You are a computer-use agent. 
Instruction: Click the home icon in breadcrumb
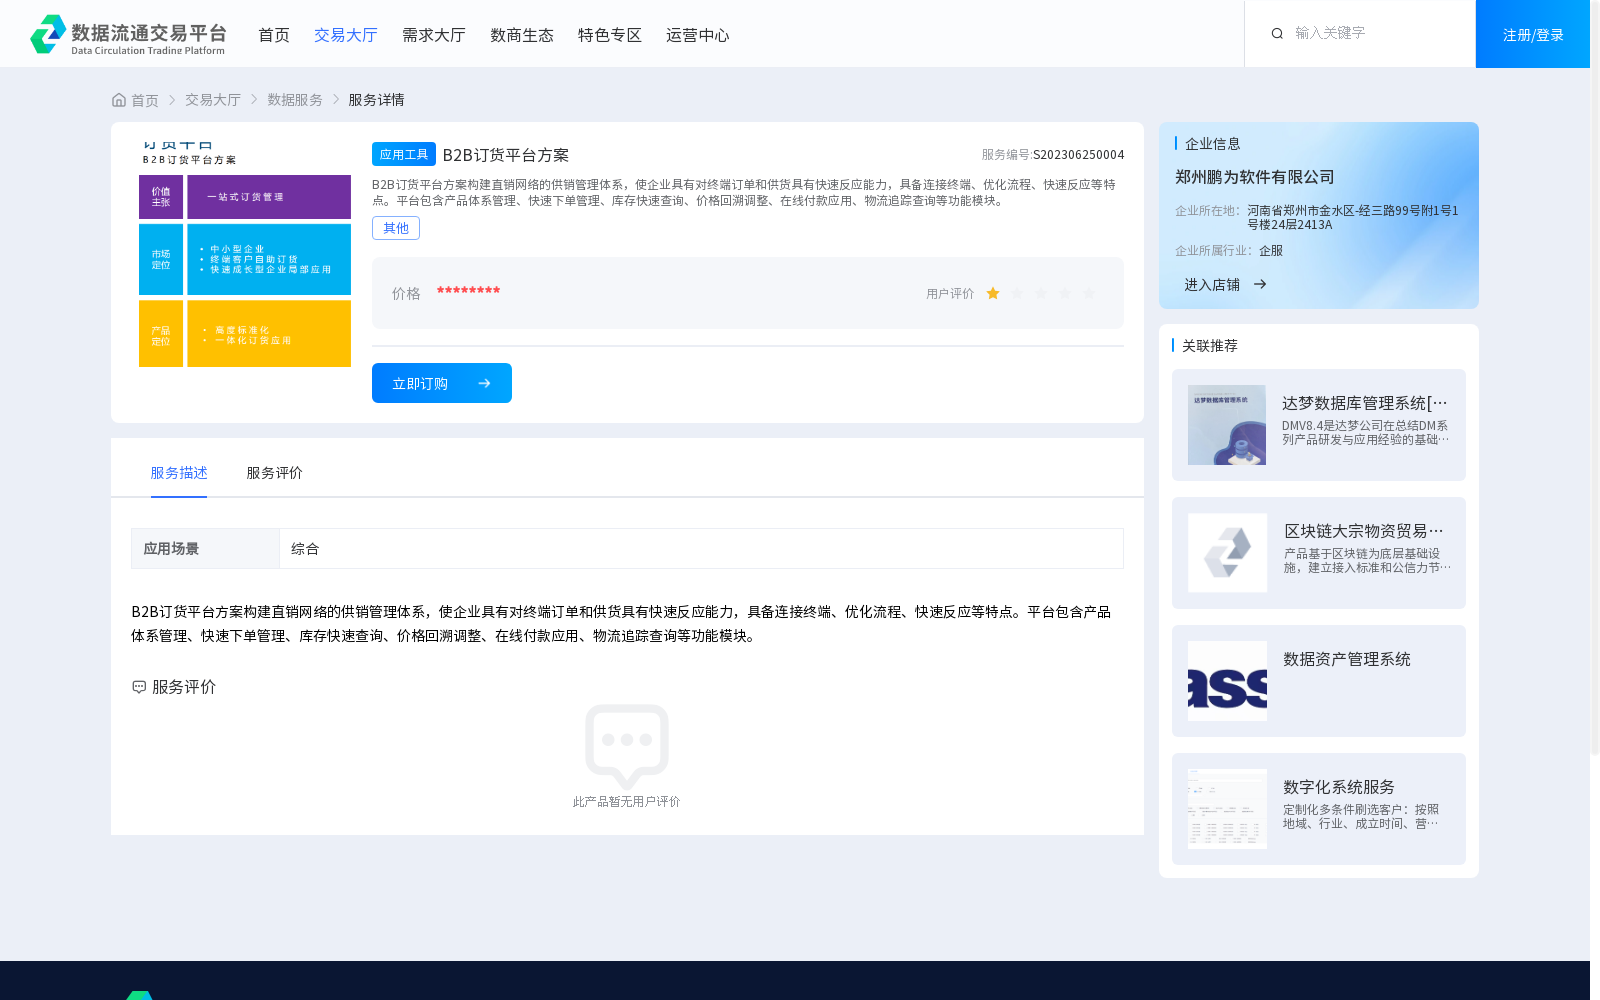click(x=119, y=100)
